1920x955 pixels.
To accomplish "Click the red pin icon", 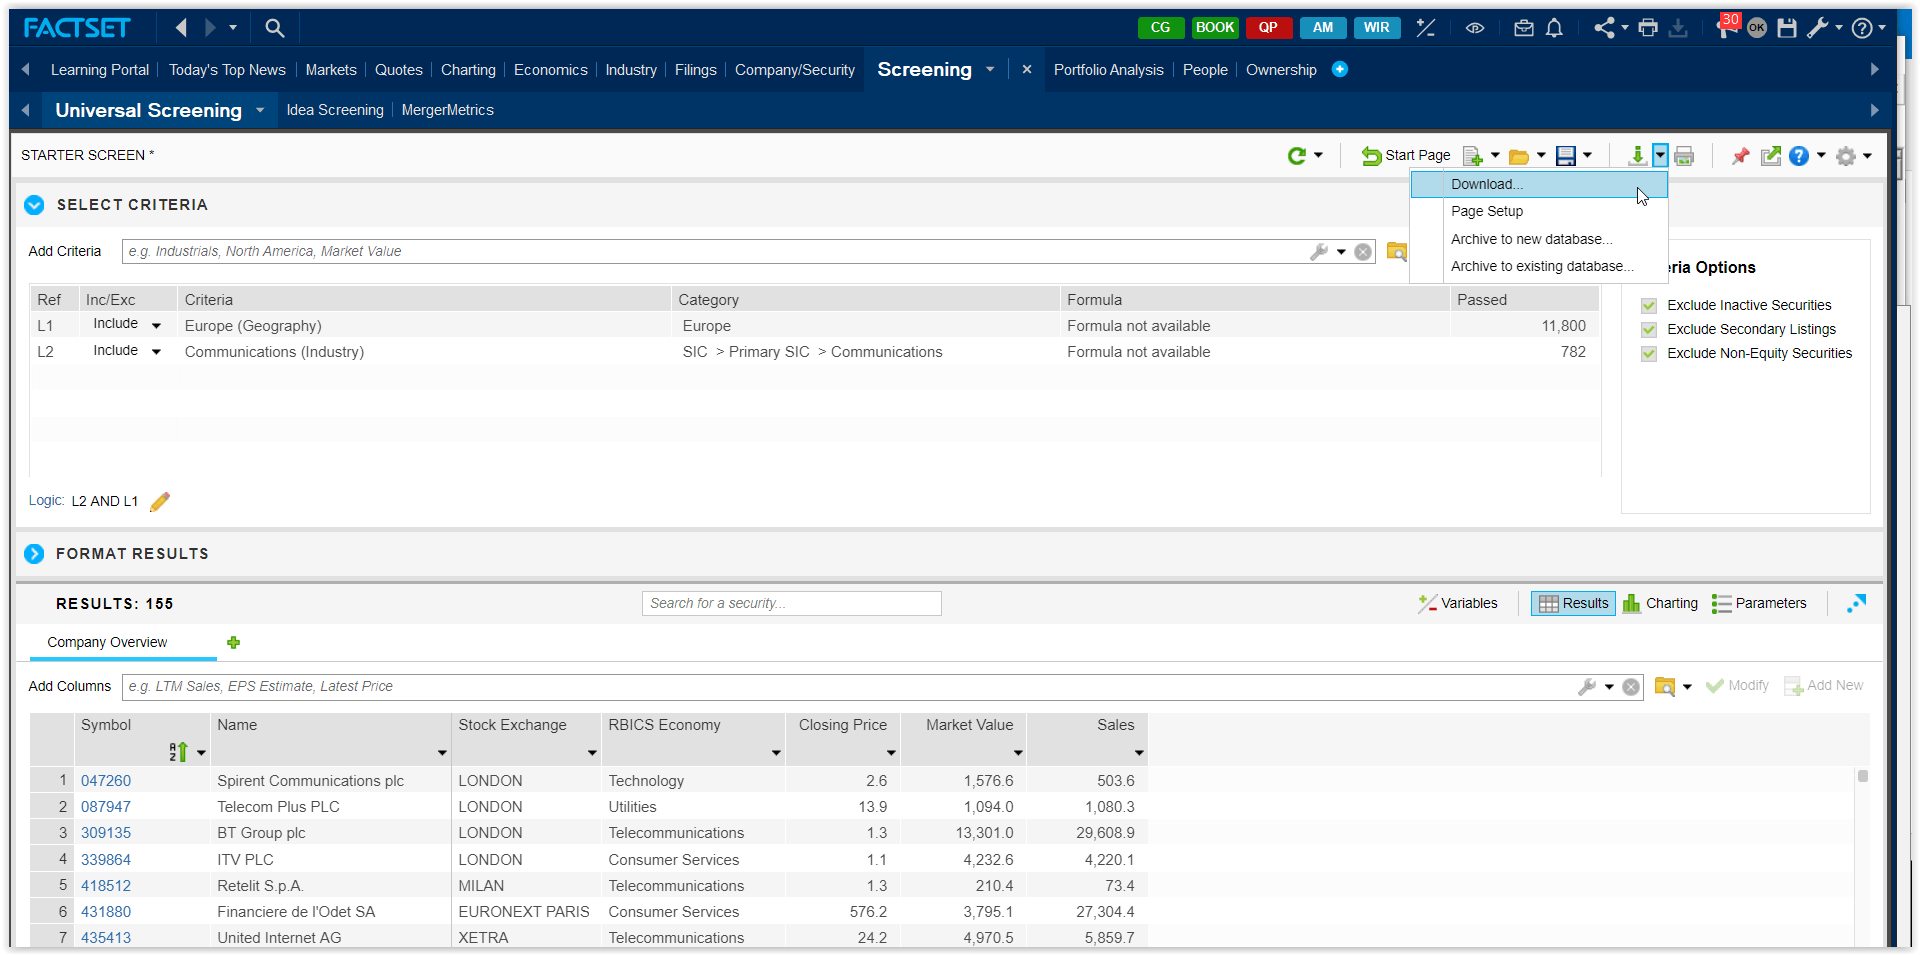I will pos(1740,156).
